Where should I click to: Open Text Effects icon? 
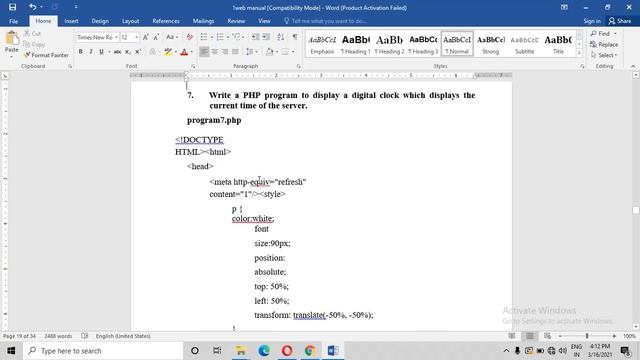point(152,52)
